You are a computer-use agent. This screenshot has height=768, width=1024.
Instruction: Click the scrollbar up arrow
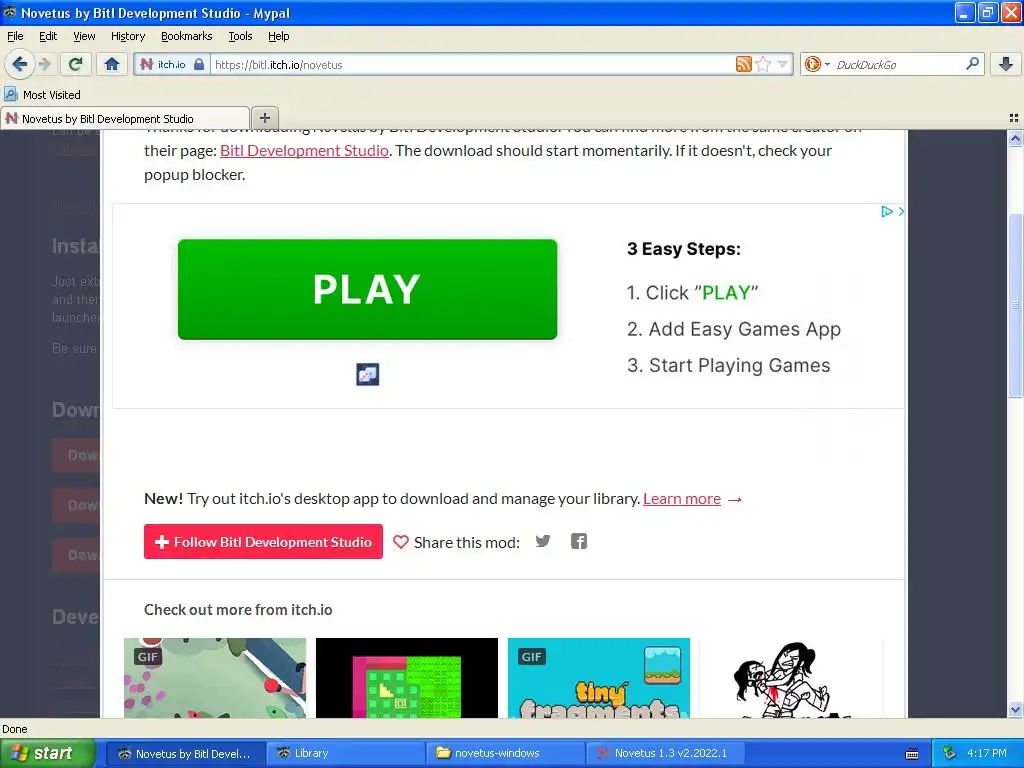click(x=1015, y=138)
